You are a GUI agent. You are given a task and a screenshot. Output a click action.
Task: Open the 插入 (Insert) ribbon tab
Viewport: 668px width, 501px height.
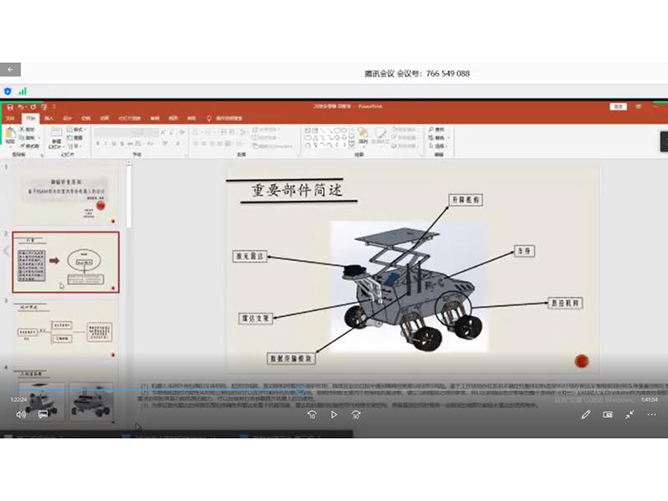(49, 118)
